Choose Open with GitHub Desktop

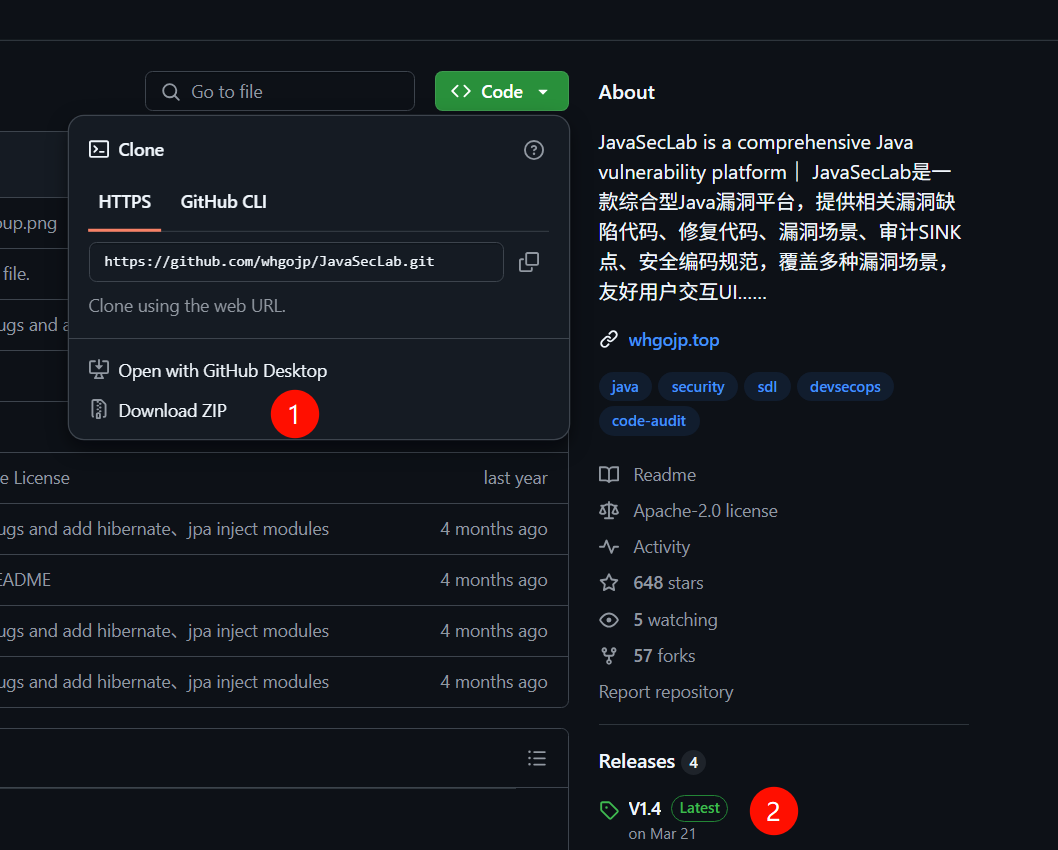(x=223, y=370)
